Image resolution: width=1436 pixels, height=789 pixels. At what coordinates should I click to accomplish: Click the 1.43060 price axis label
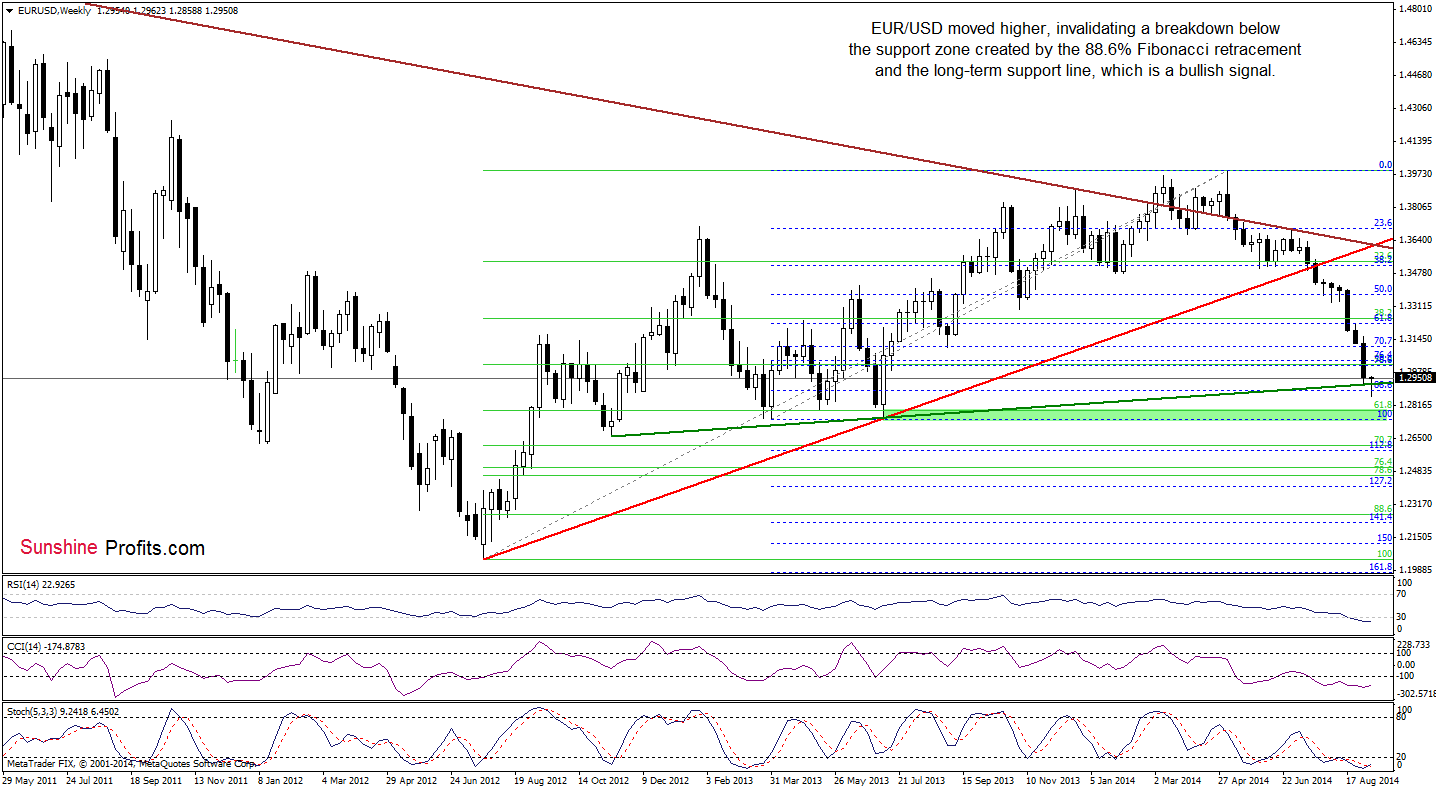1418,108
